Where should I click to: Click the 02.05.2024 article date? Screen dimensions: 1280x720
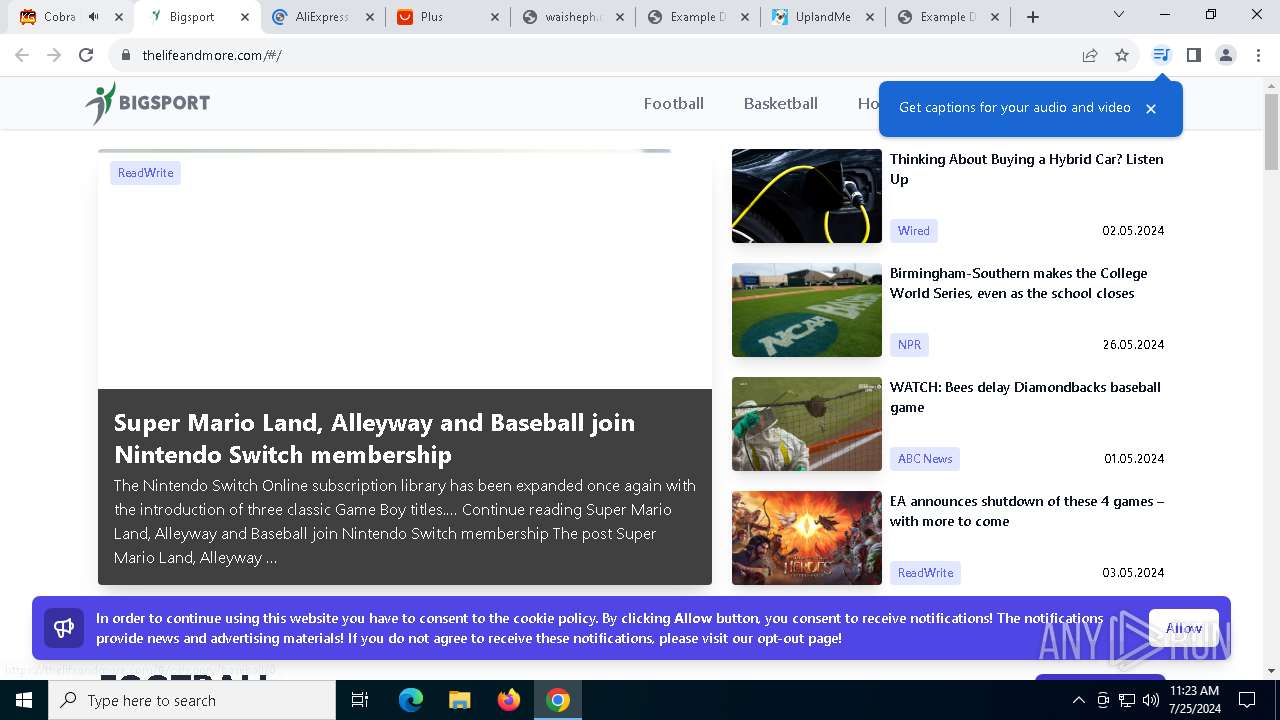point(1133,231)
